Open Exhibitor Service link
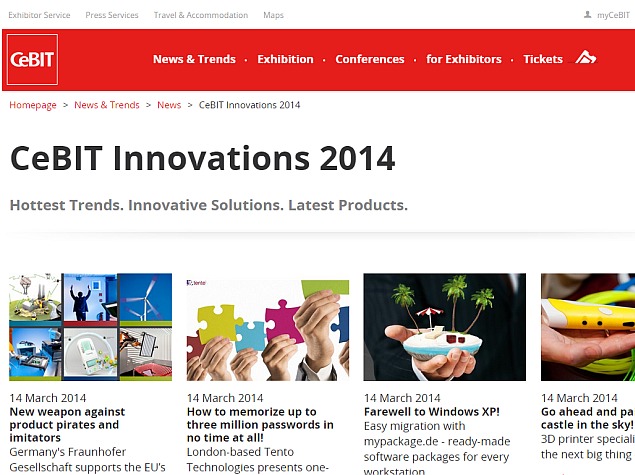This screenshot has width=635, height=475. click(x=38, y=16)
